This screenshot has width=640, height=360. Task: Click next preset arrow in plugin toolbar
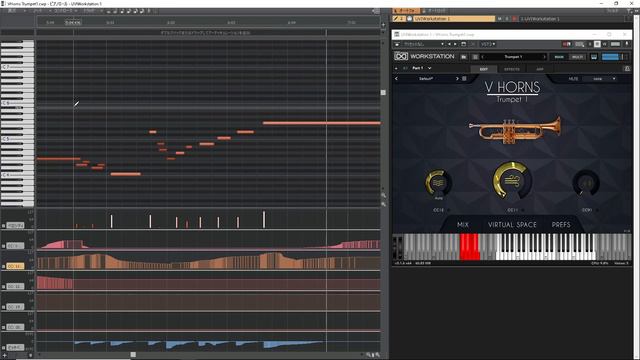[456, 44]
